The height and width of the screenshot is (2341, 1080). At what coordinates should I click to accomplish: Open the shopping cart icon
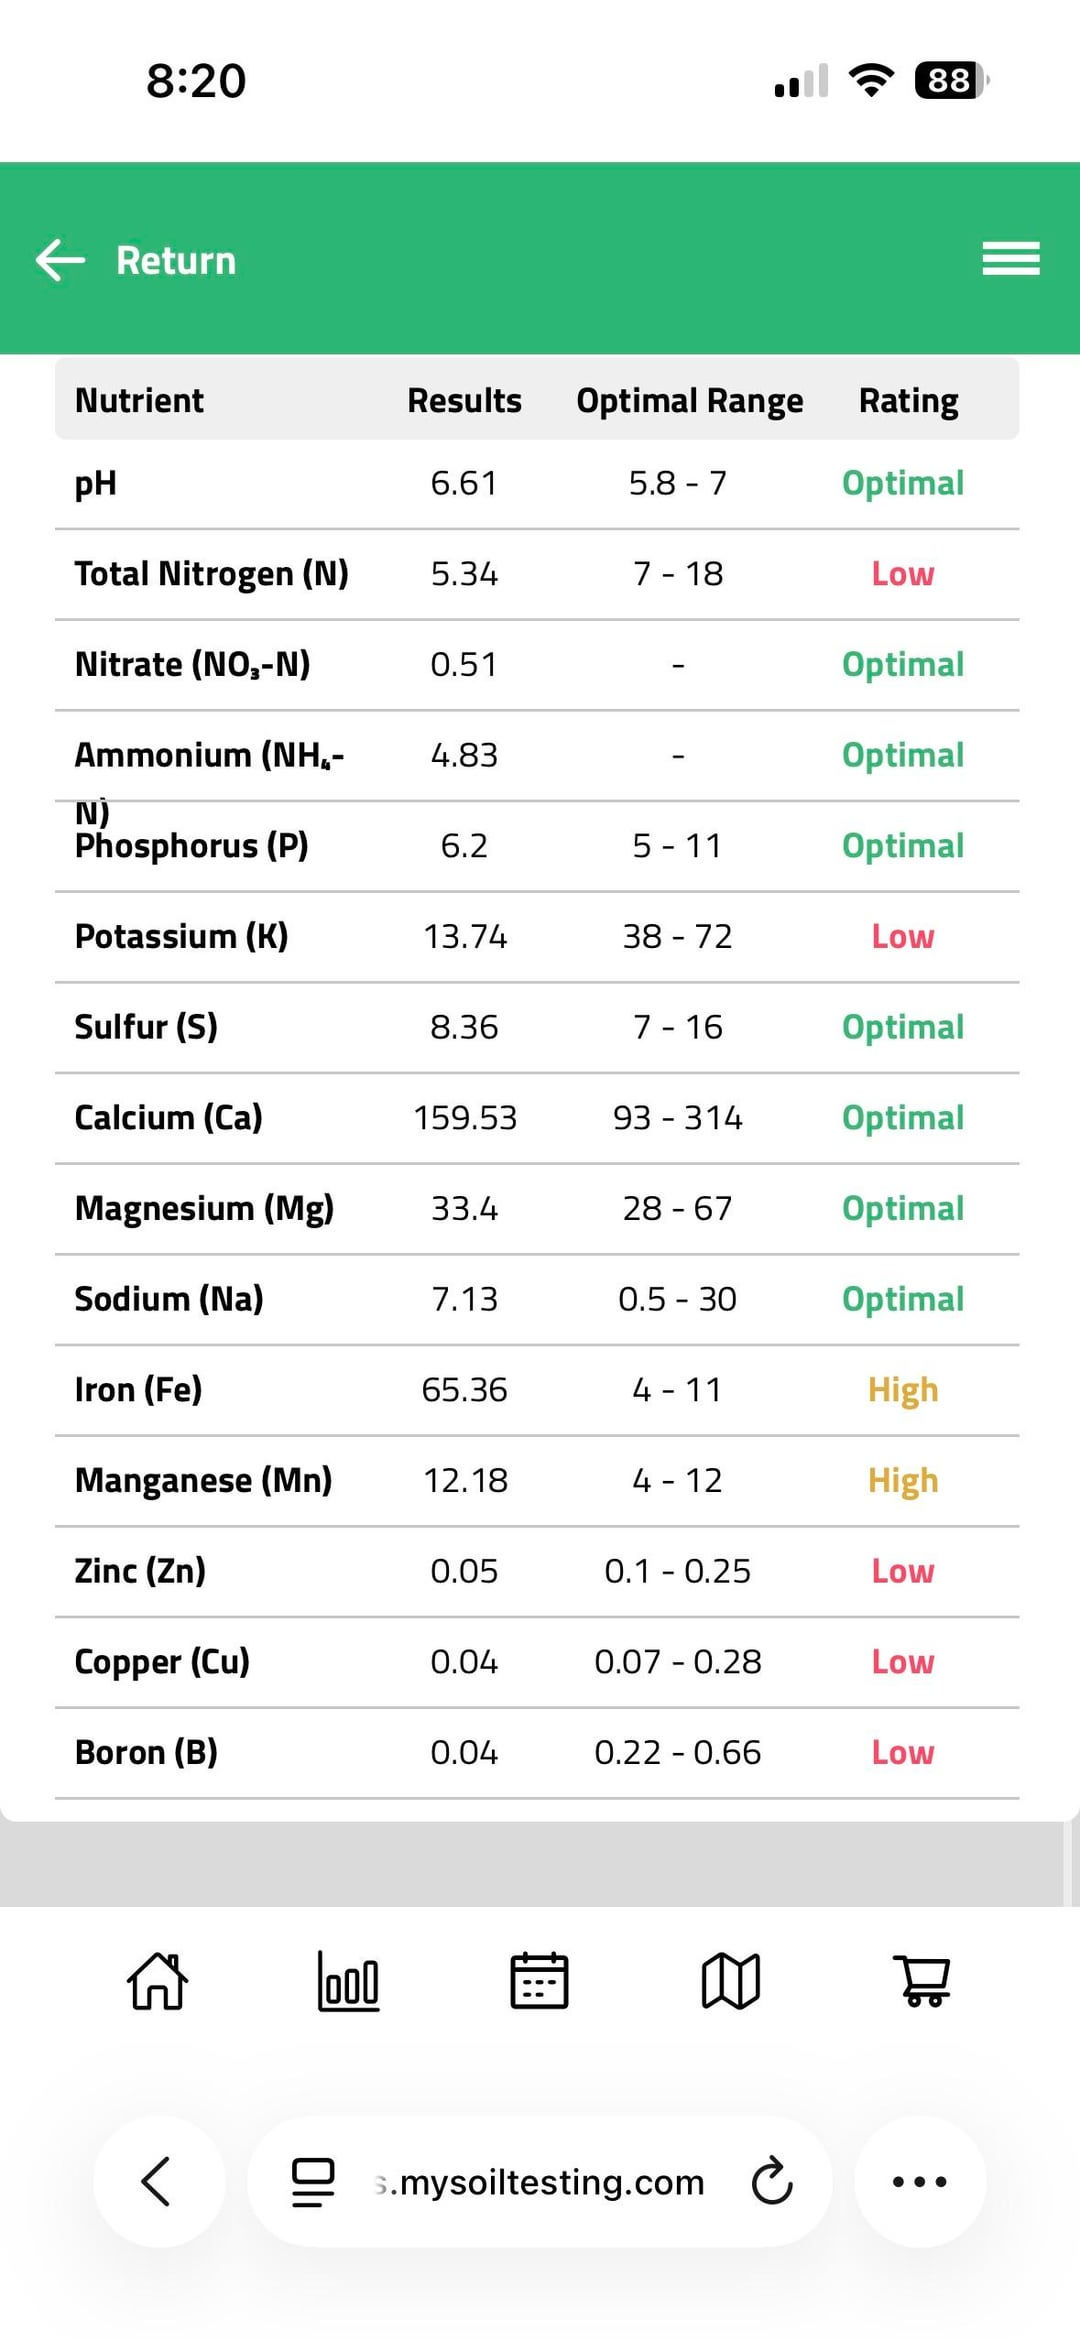coord(921,1981)
